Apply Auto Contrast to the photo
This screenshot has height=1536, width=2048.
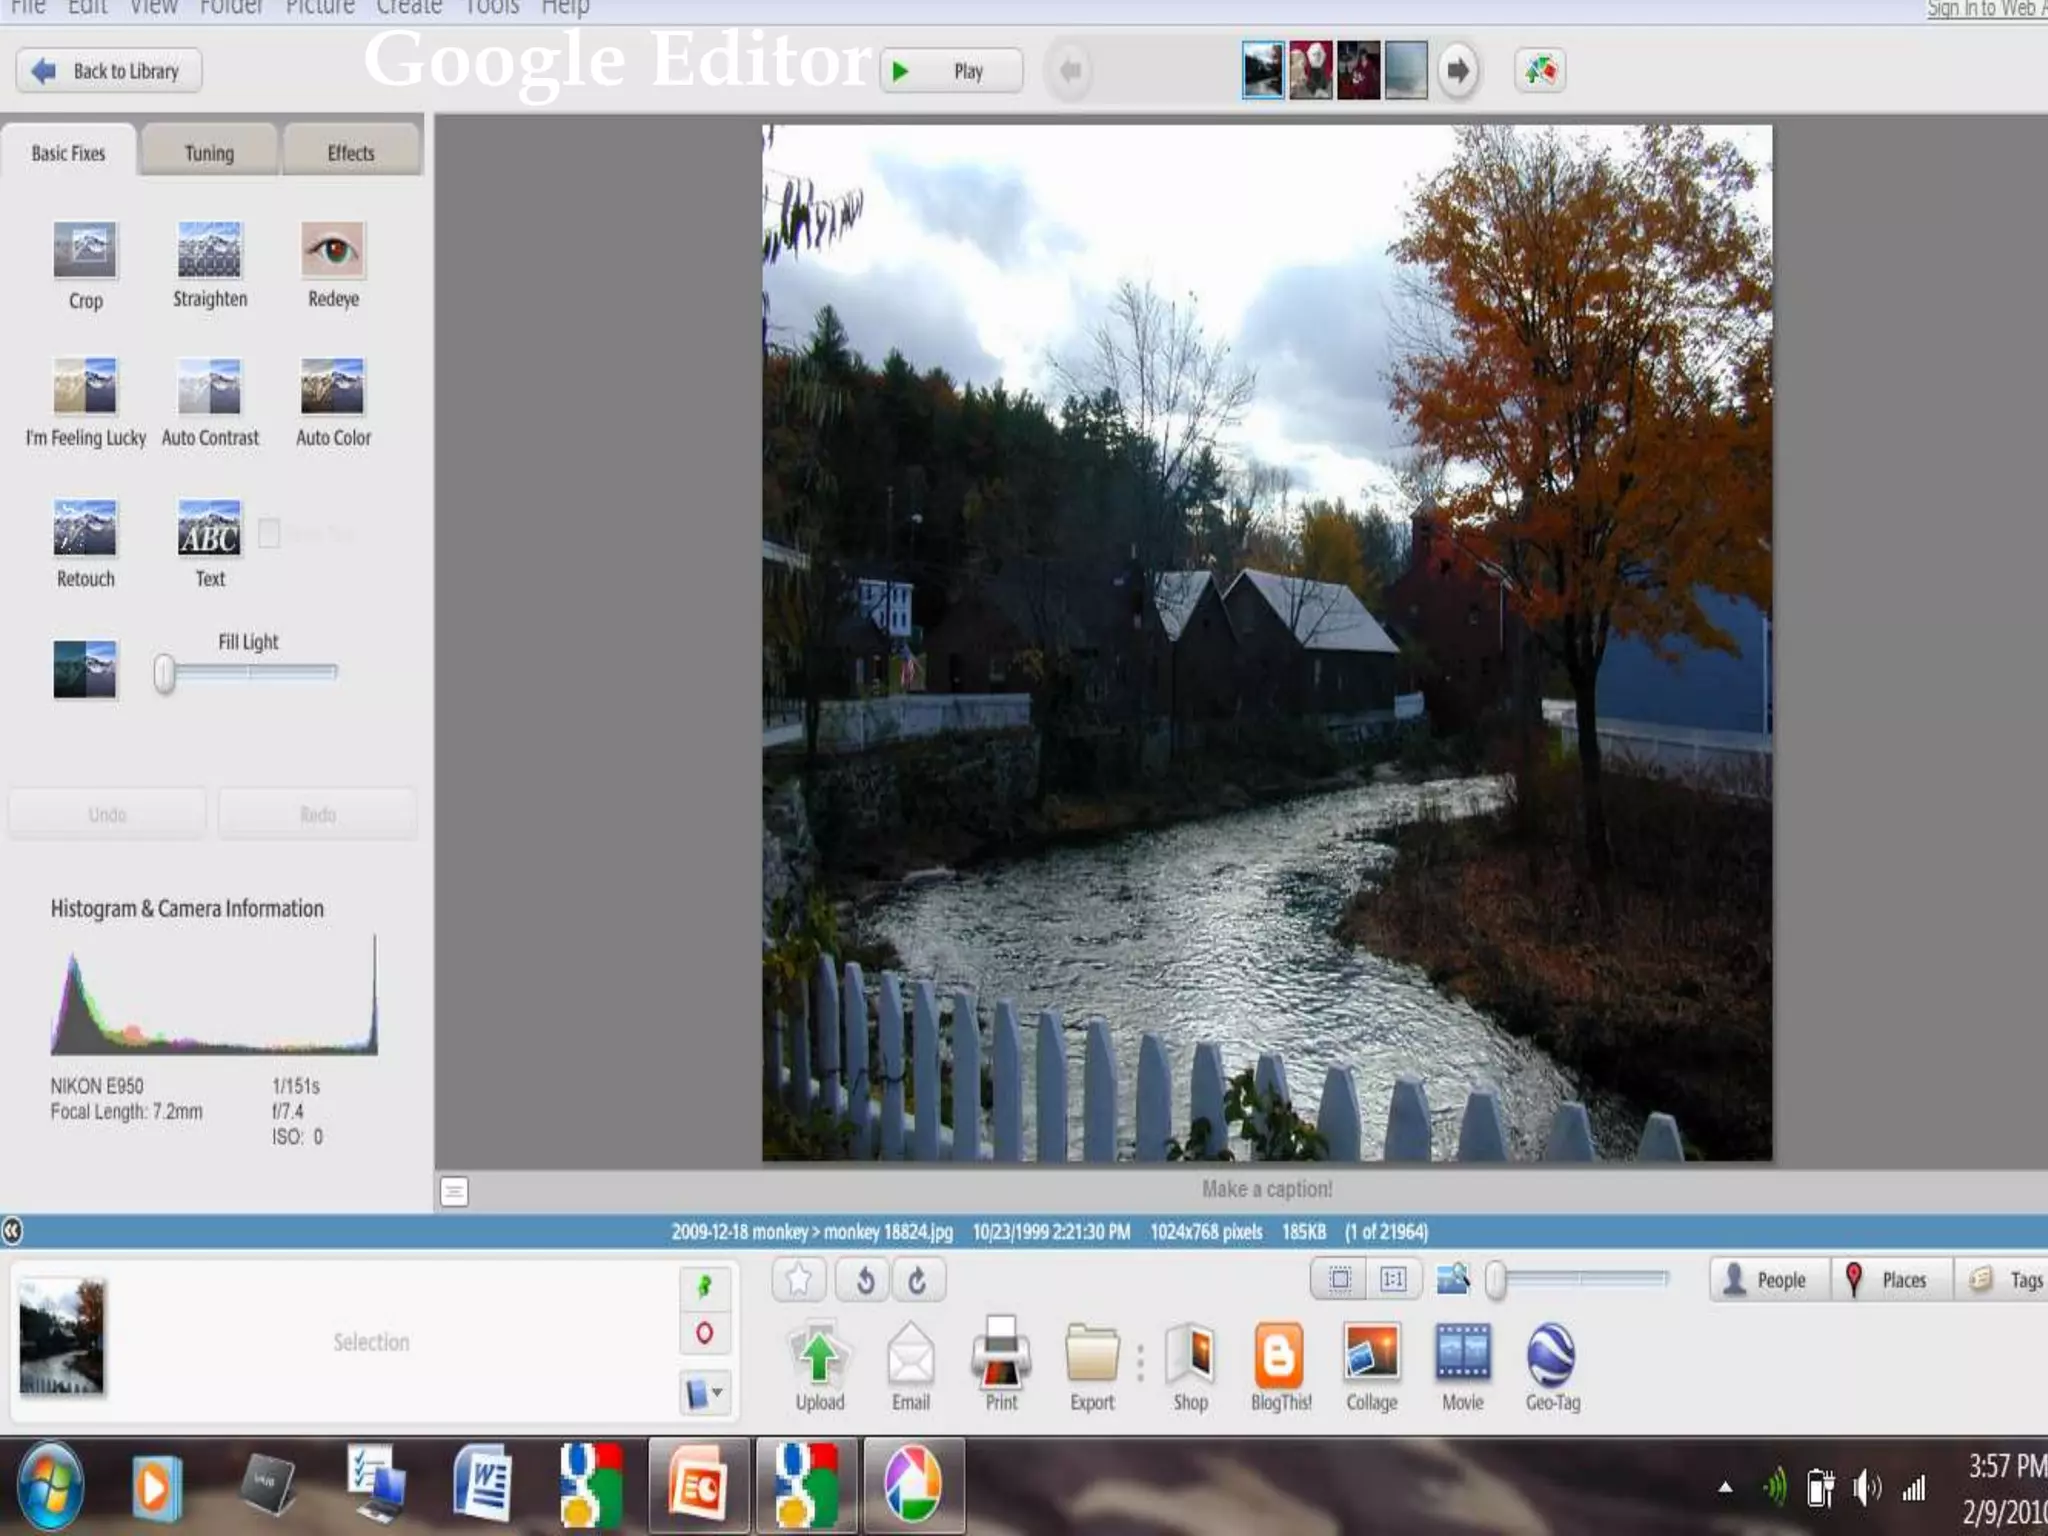(209, 387)
